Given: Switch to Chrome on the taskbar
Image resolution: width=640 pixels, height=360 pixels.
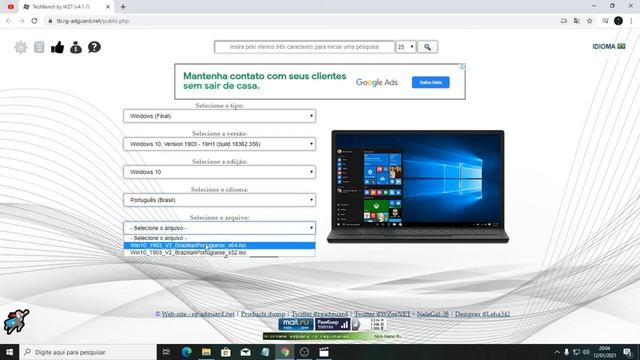Looking at the screenshot, I should (x=285, y=352).
